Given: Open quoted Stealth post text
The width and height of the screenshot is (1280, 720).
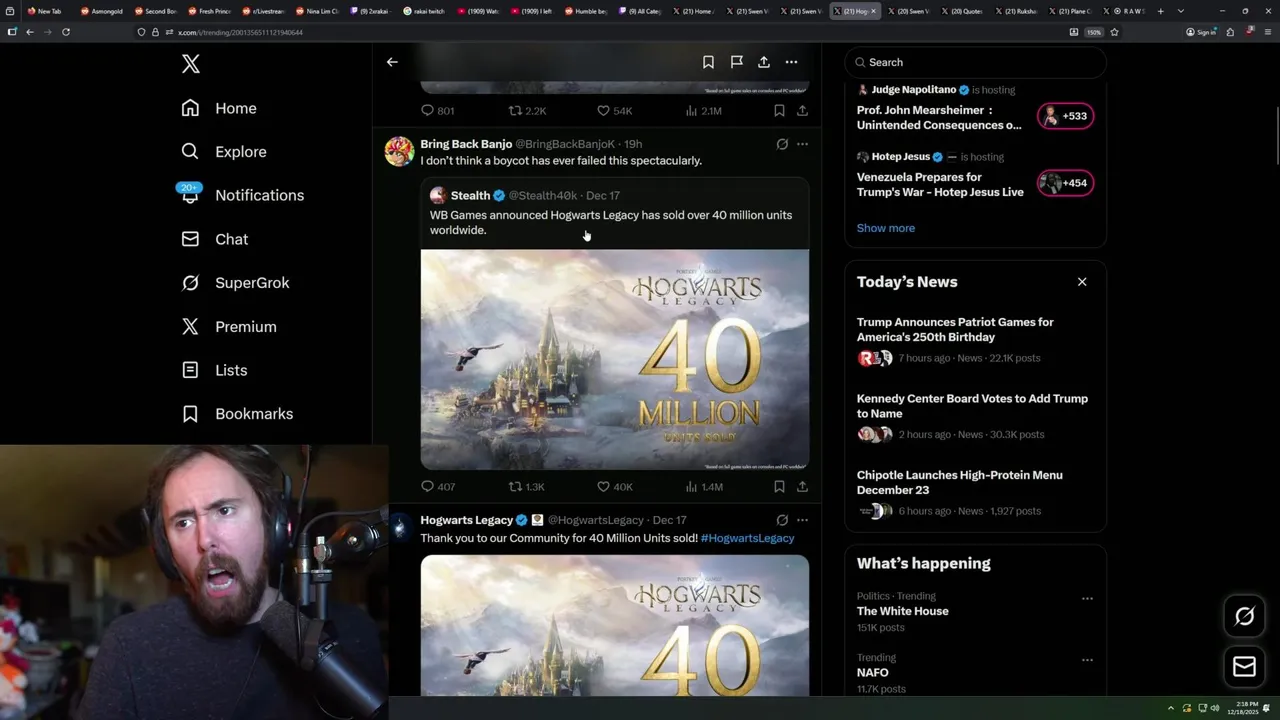Looking at the screenshot, I should click(x=611, y=222).
